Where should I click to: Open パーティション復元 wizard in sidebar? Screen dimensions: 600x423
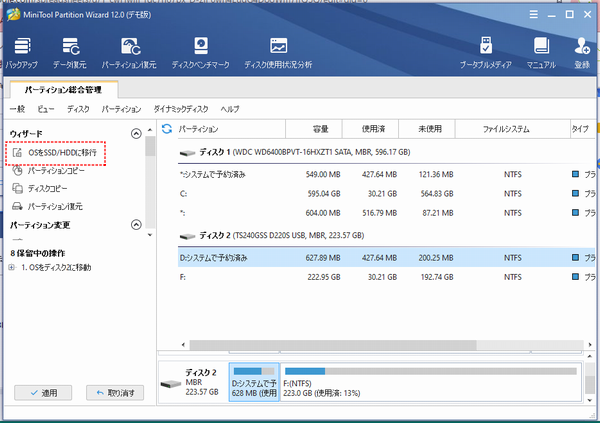click(47, 206)
